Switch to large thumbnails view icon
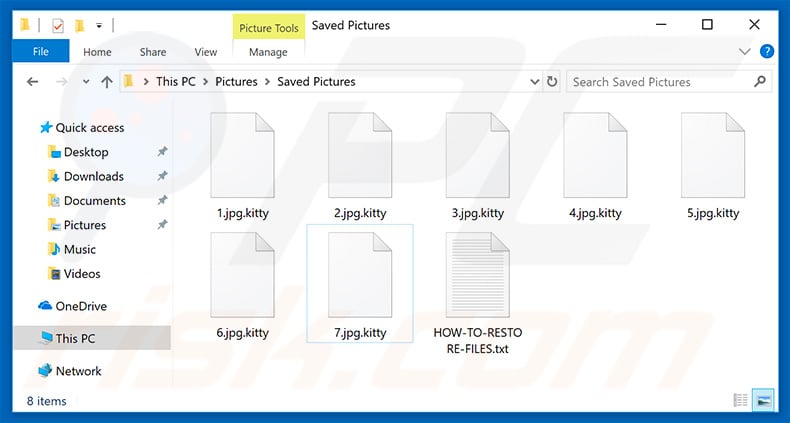Viewport: 790px width, 423px height. pyautogui.click(x=764, y=400)
